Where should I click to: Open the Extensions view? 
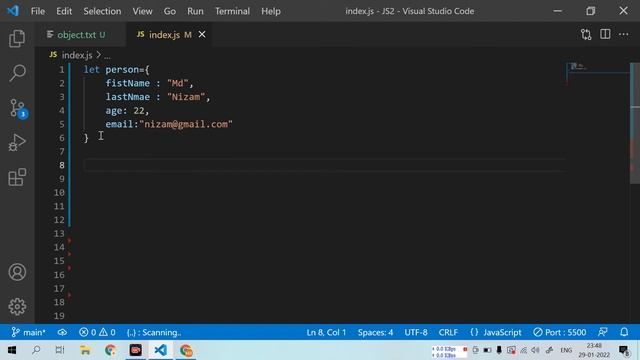[x=17, y=177]
